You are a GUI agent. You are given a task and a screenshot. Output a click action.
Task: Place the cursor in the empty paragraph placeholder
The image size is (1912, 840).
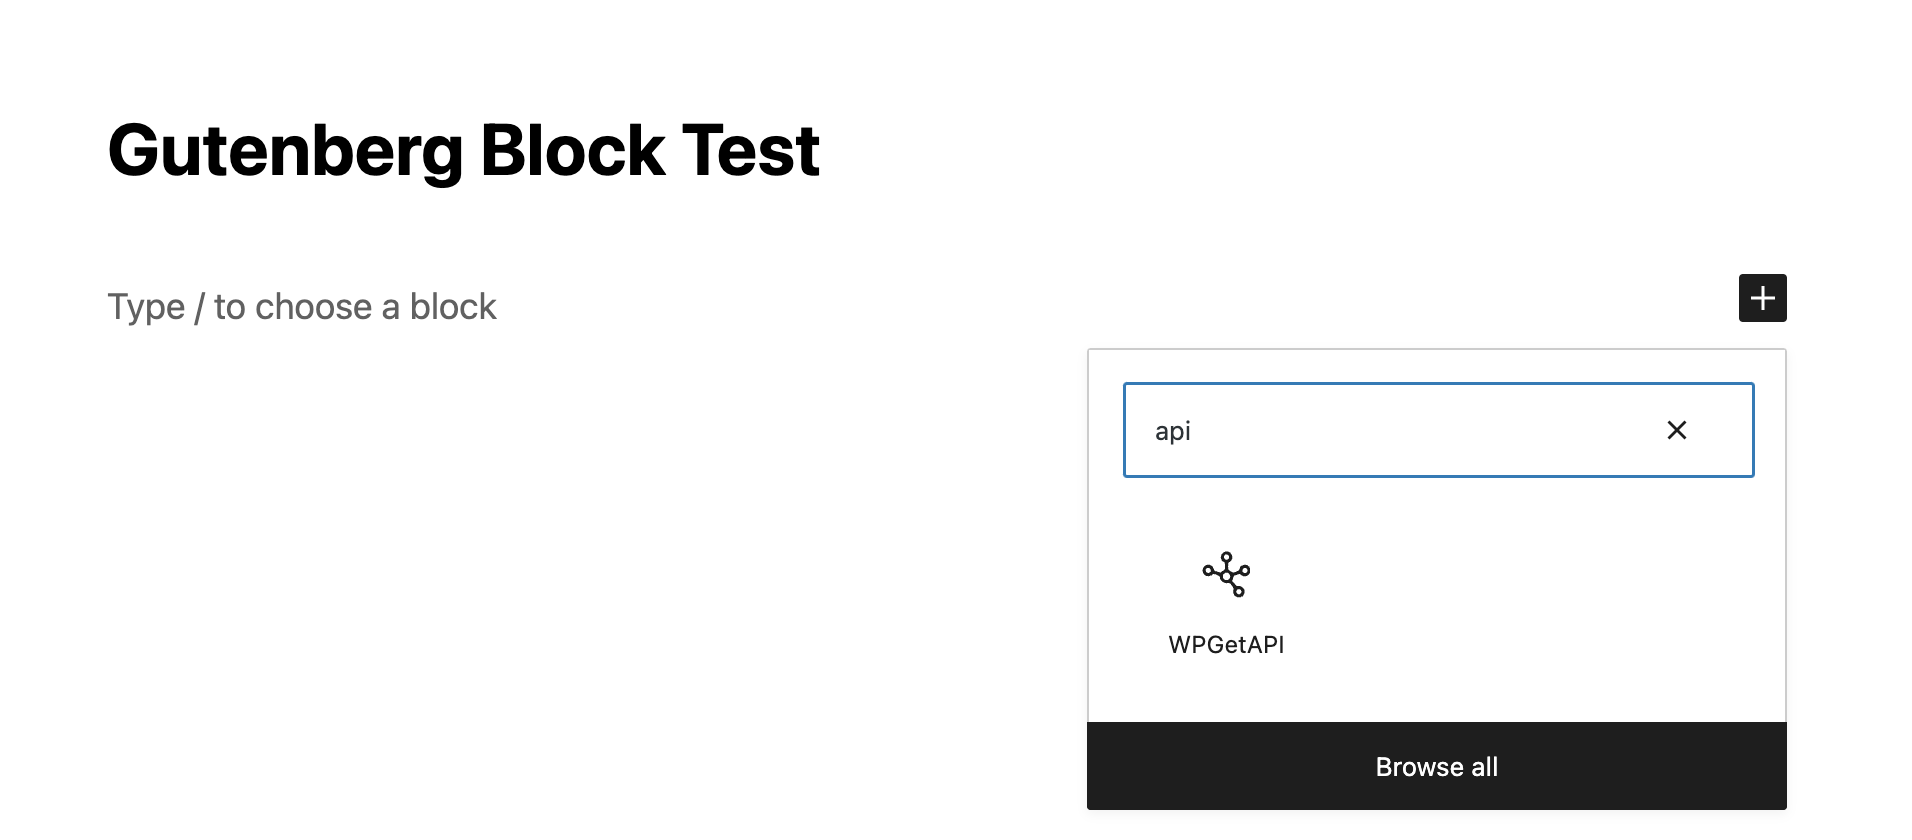point(301,307)
